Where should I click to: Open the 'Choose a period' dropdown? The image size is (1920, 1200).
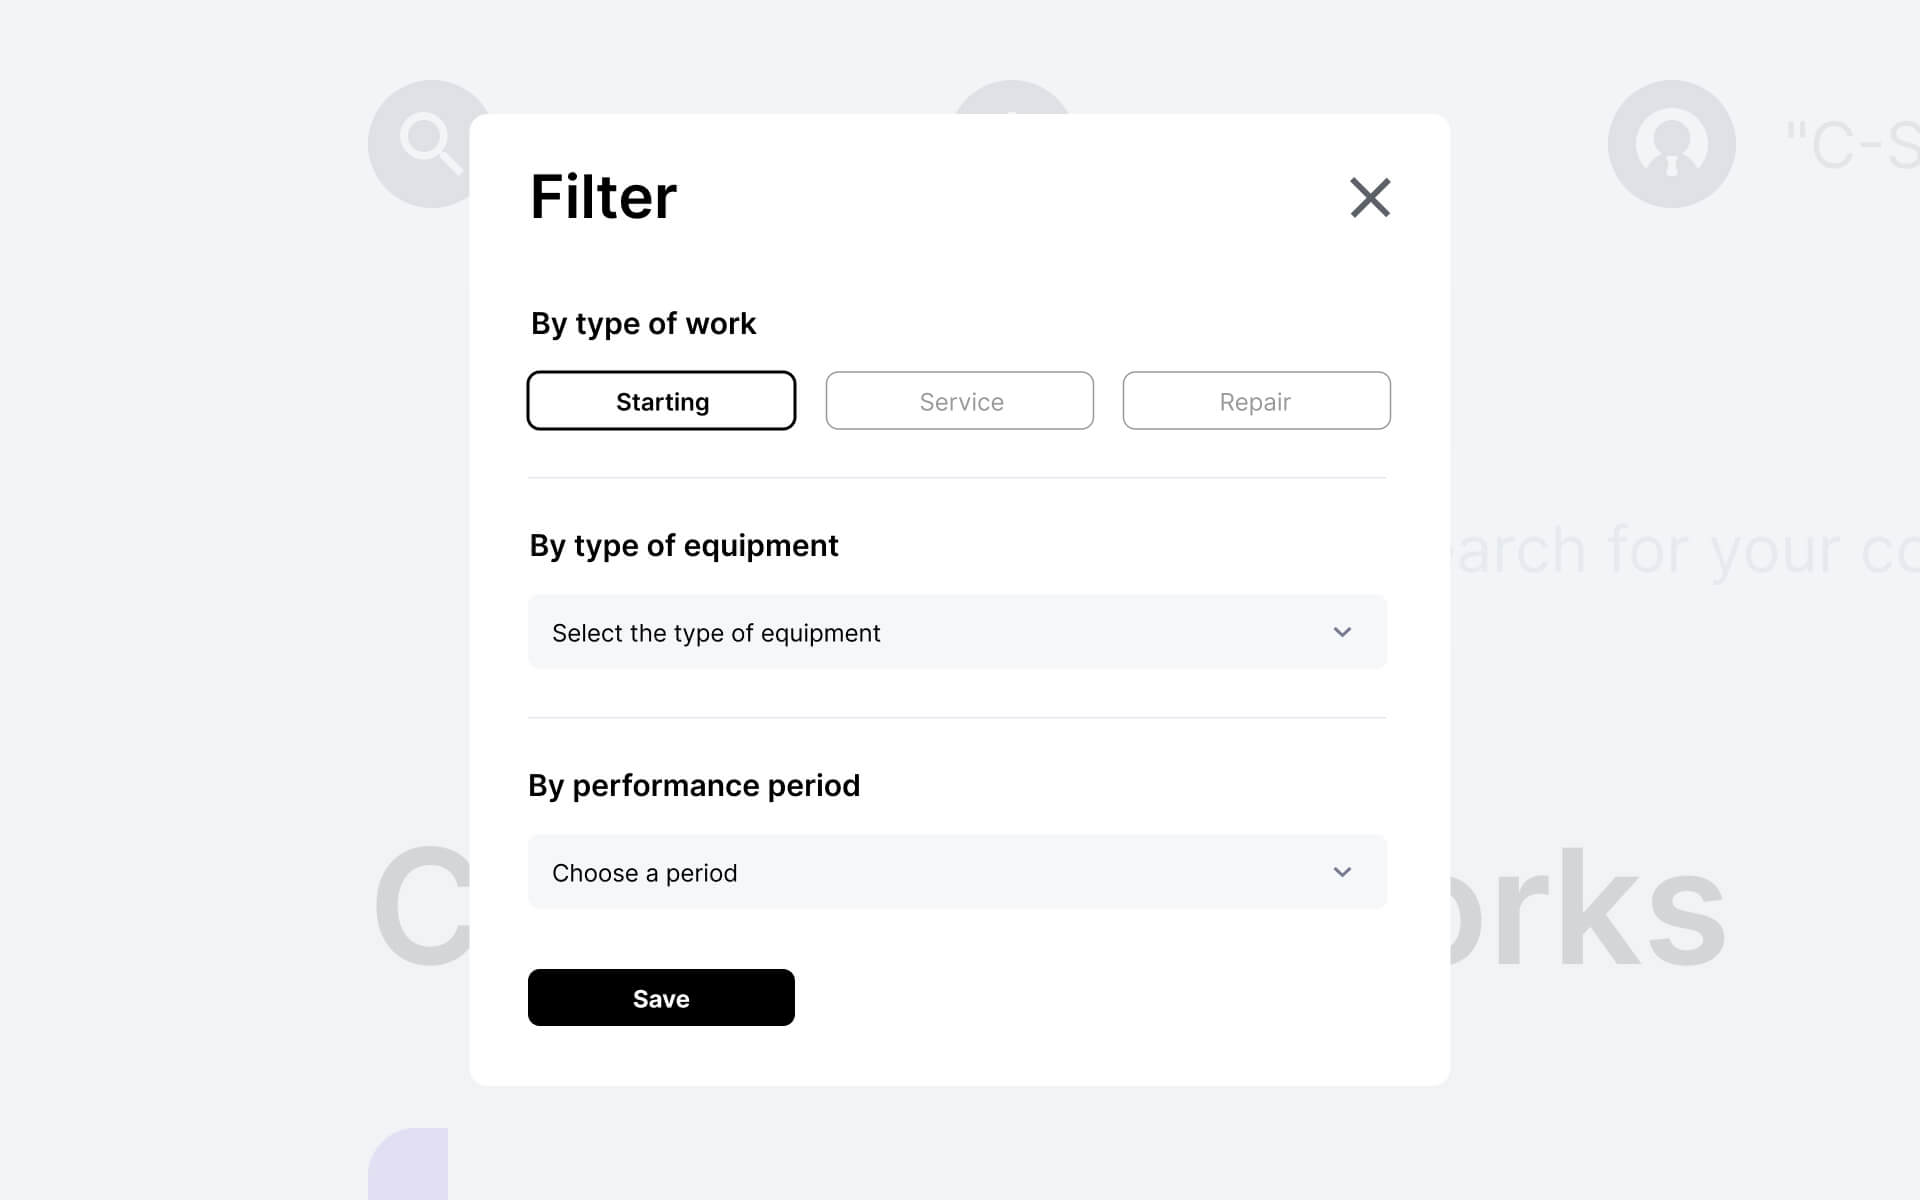[957, 872]
